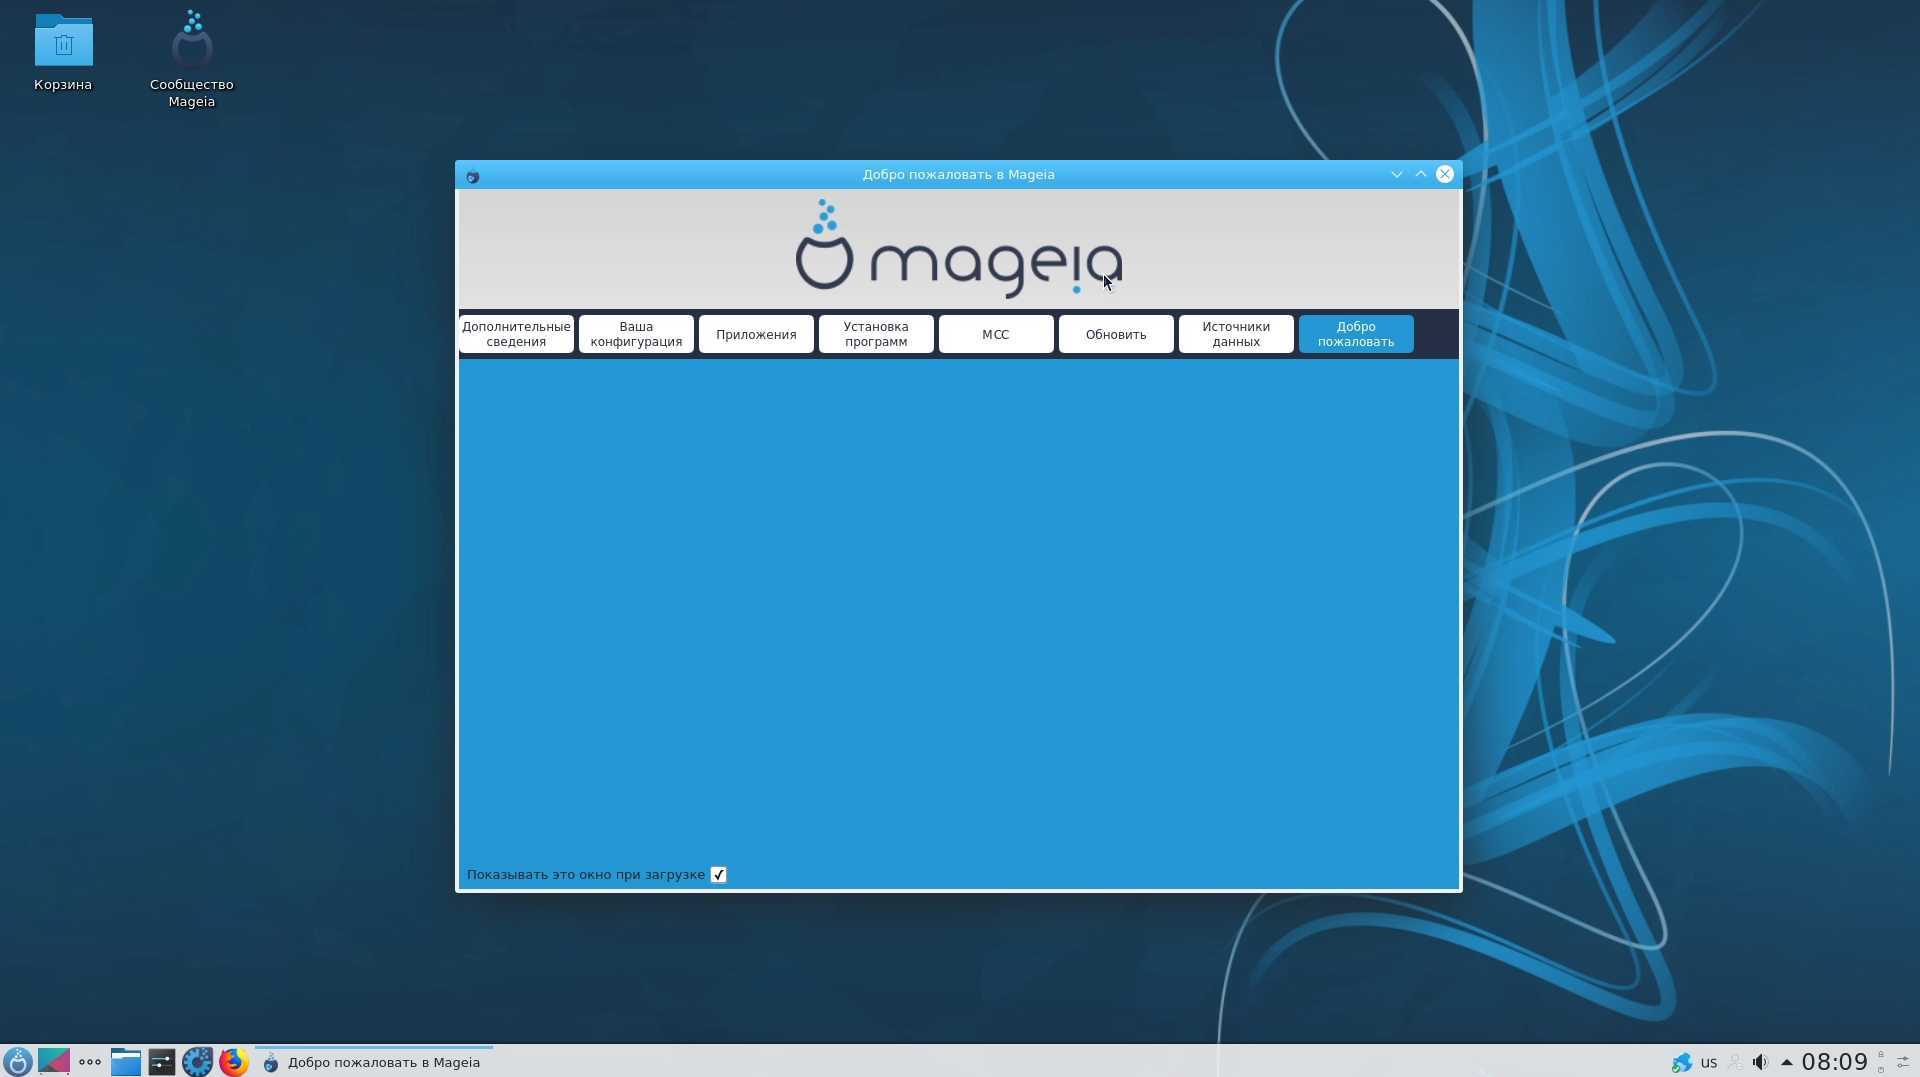
Task: Switch to the Обновить tab
Action: 1116,334
